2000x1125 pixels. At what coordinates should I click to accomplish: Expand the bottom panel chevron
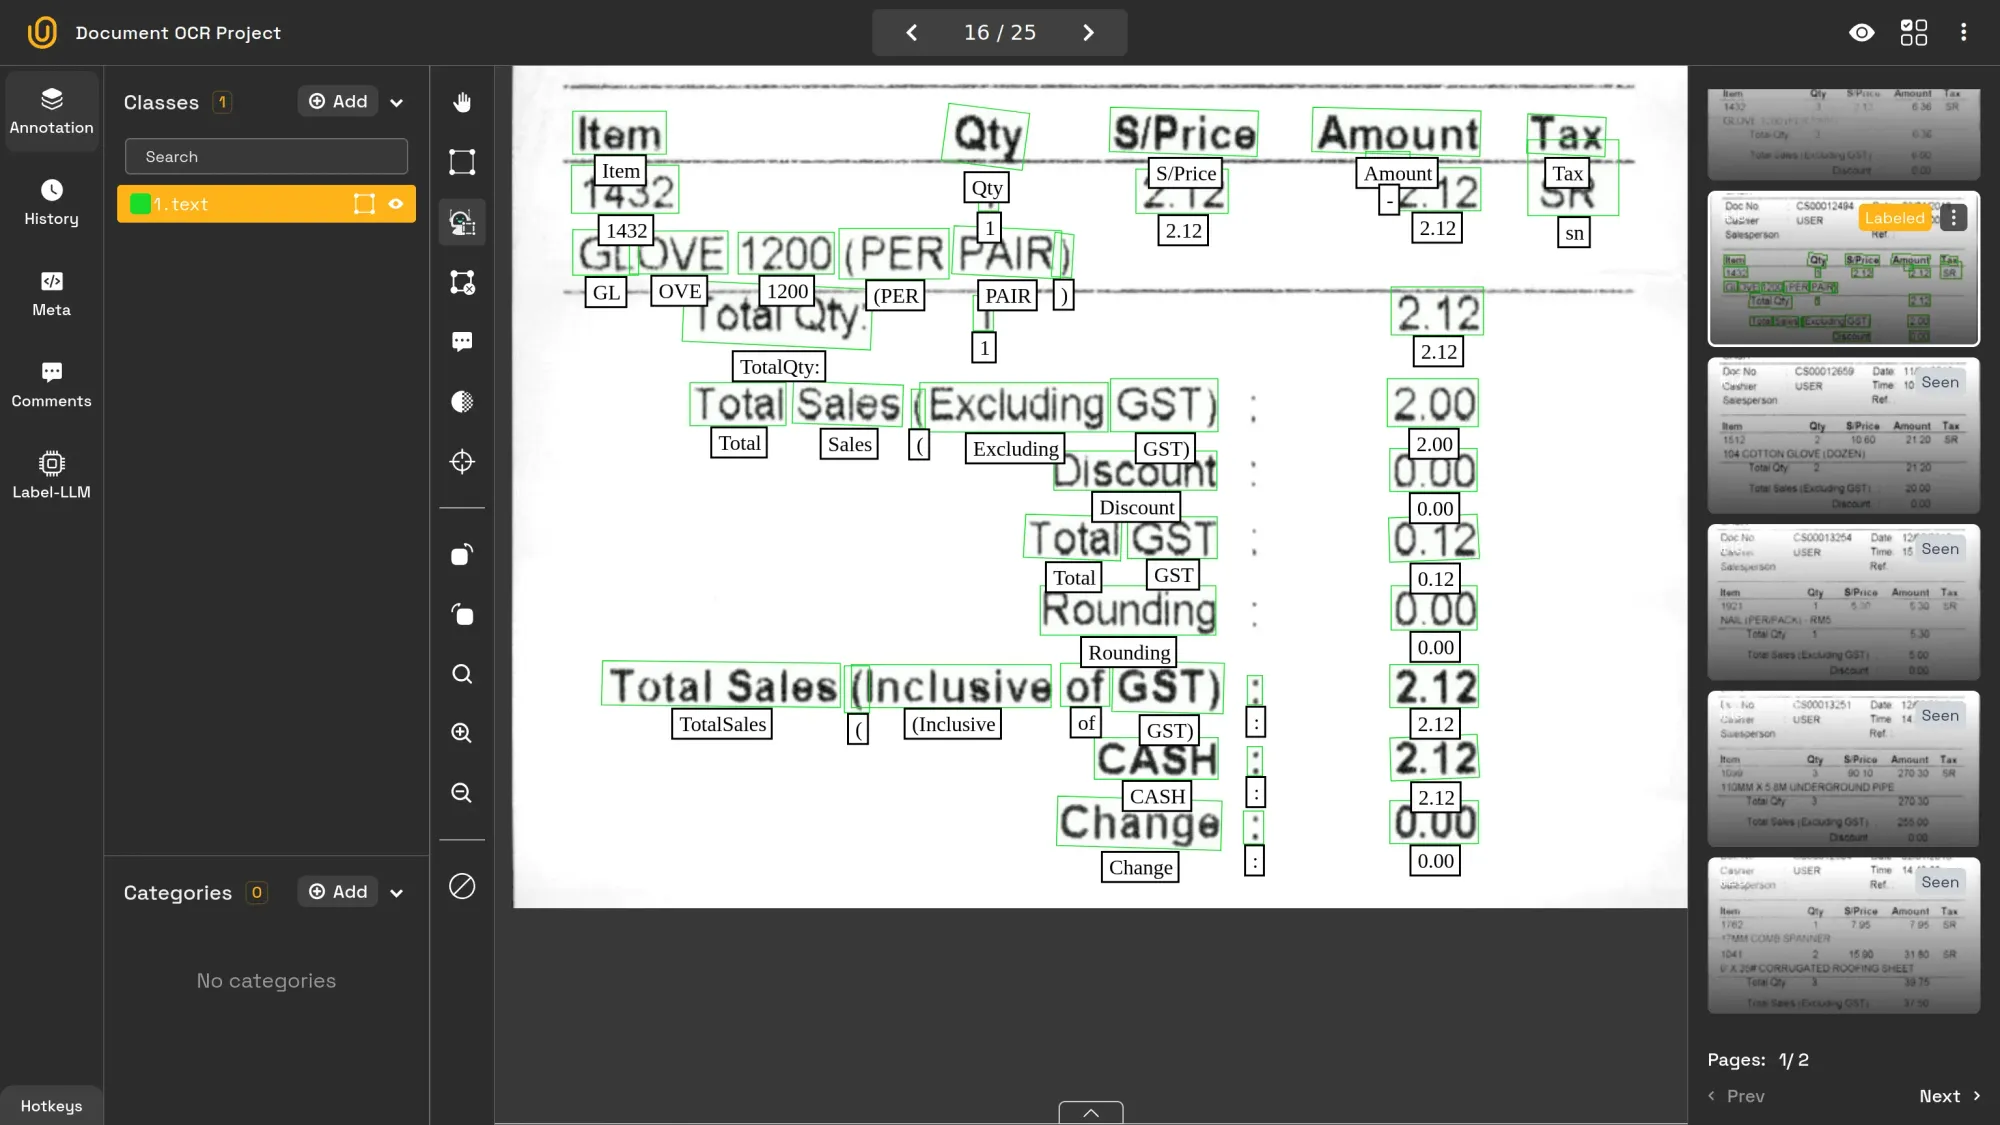pyautogui.click(x=1089, y=1112)
